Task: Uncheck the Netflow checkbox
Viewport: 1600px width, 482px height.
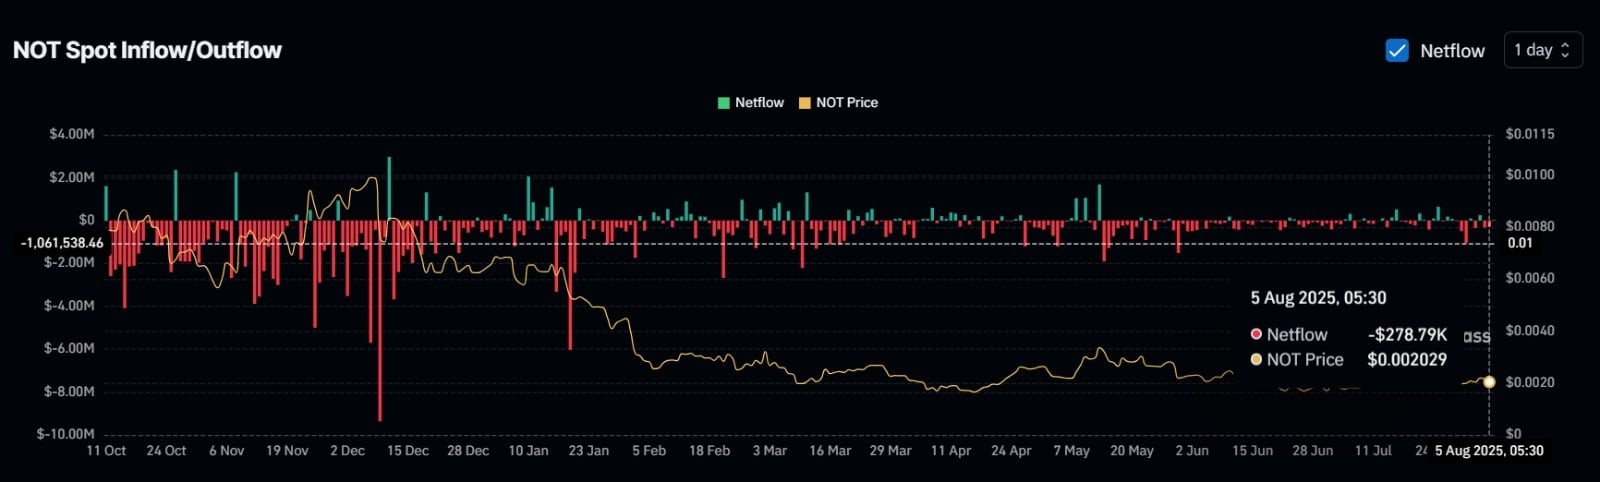Action: coord(1397,50)
